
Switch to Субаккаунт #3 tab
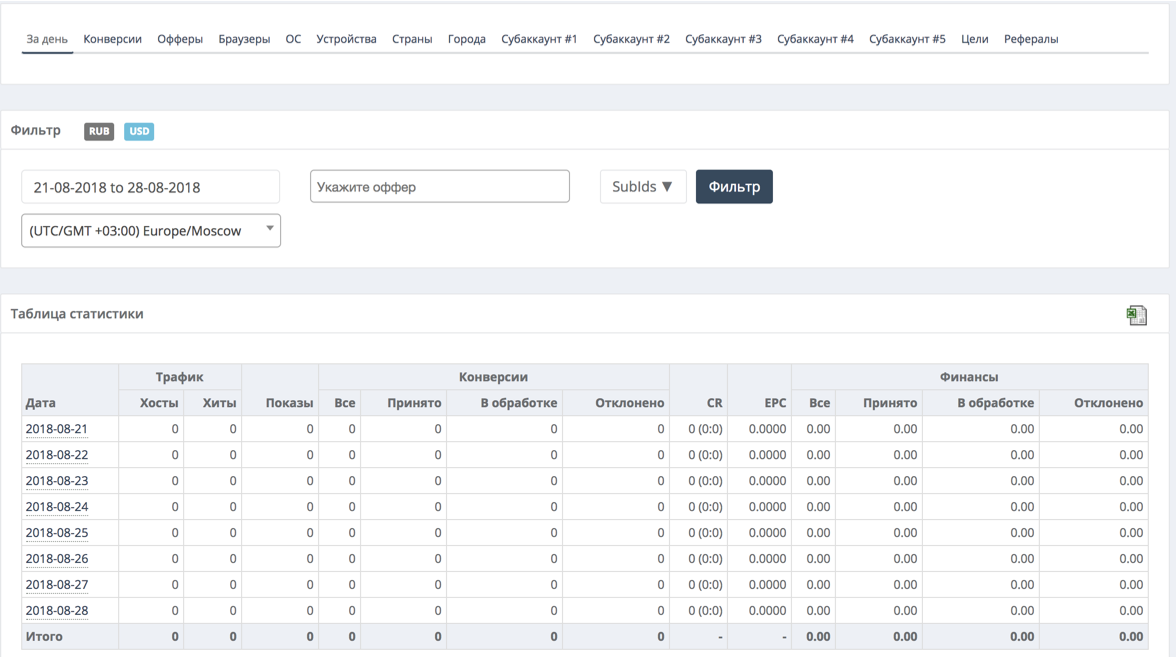(723, 39)
